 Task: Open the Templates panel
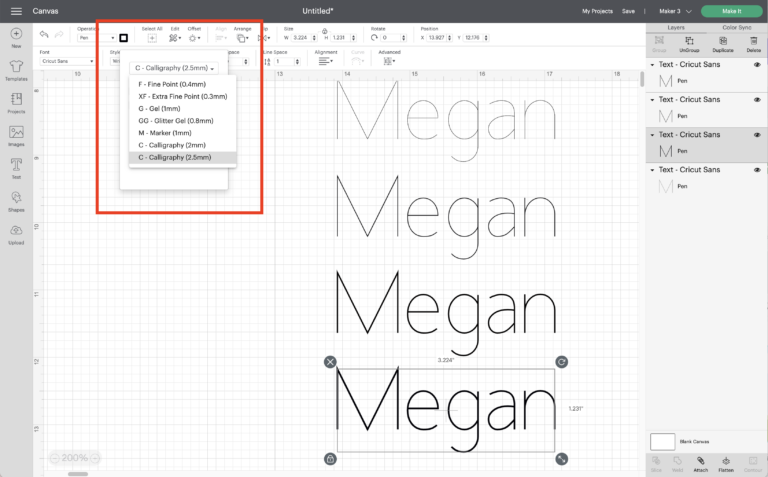pos(16,69)
